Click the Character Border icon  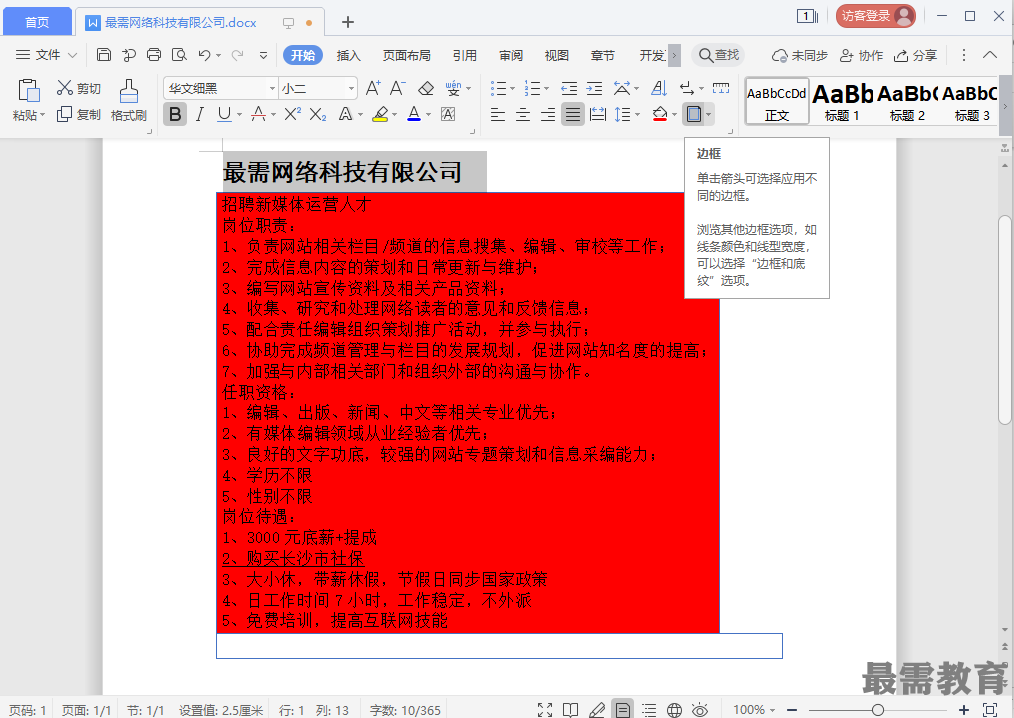448,114
